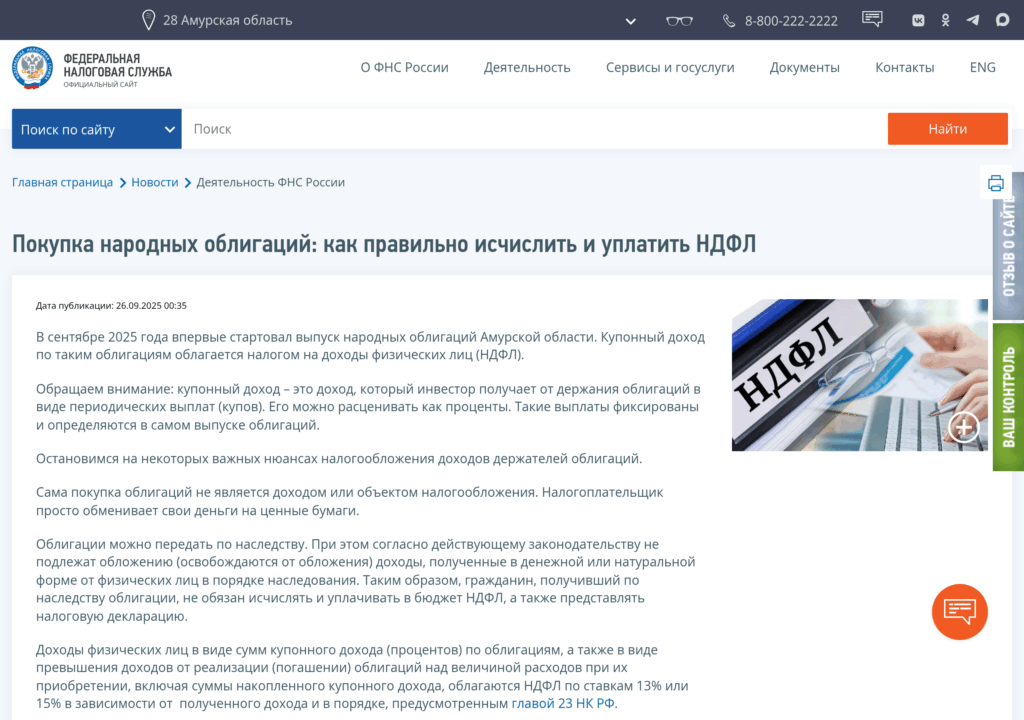The width and height of the screenshot is (1024, 720).
Task: Open the Деятельность menu
Action: click(527, 67)
